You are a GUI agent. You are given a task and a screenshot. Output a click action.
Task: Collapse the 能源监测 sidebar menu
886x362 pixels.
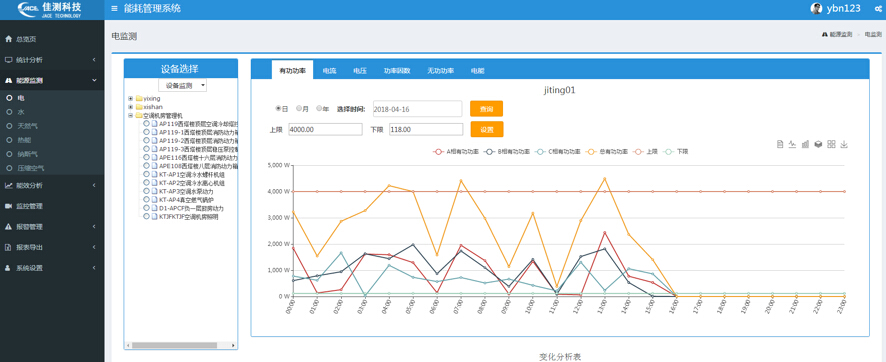click(52, 80)
